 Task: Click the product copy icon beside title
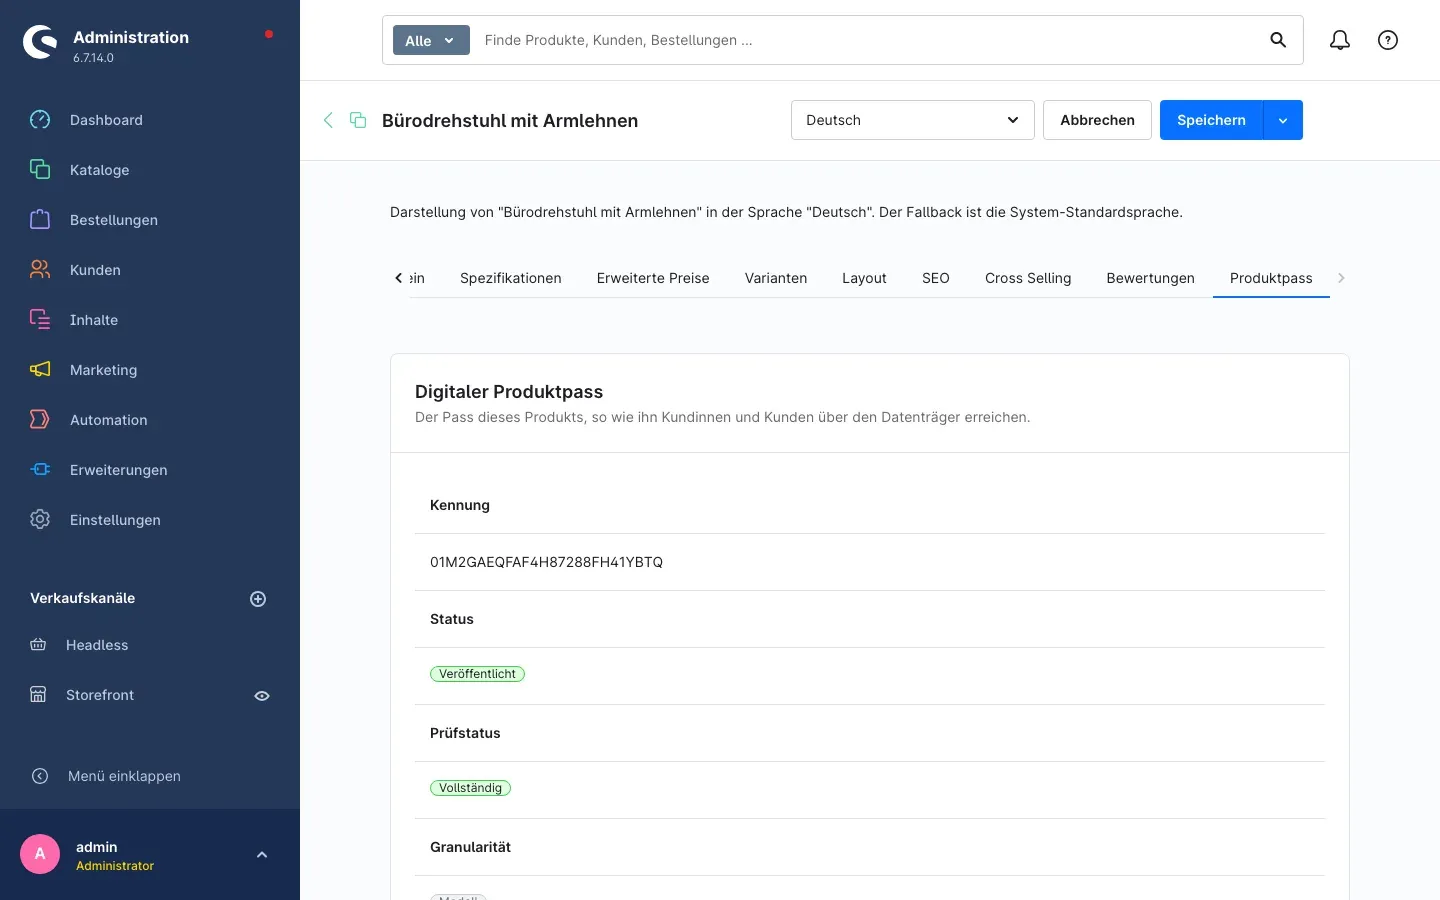pyautogui.click(x=358, y=120)
